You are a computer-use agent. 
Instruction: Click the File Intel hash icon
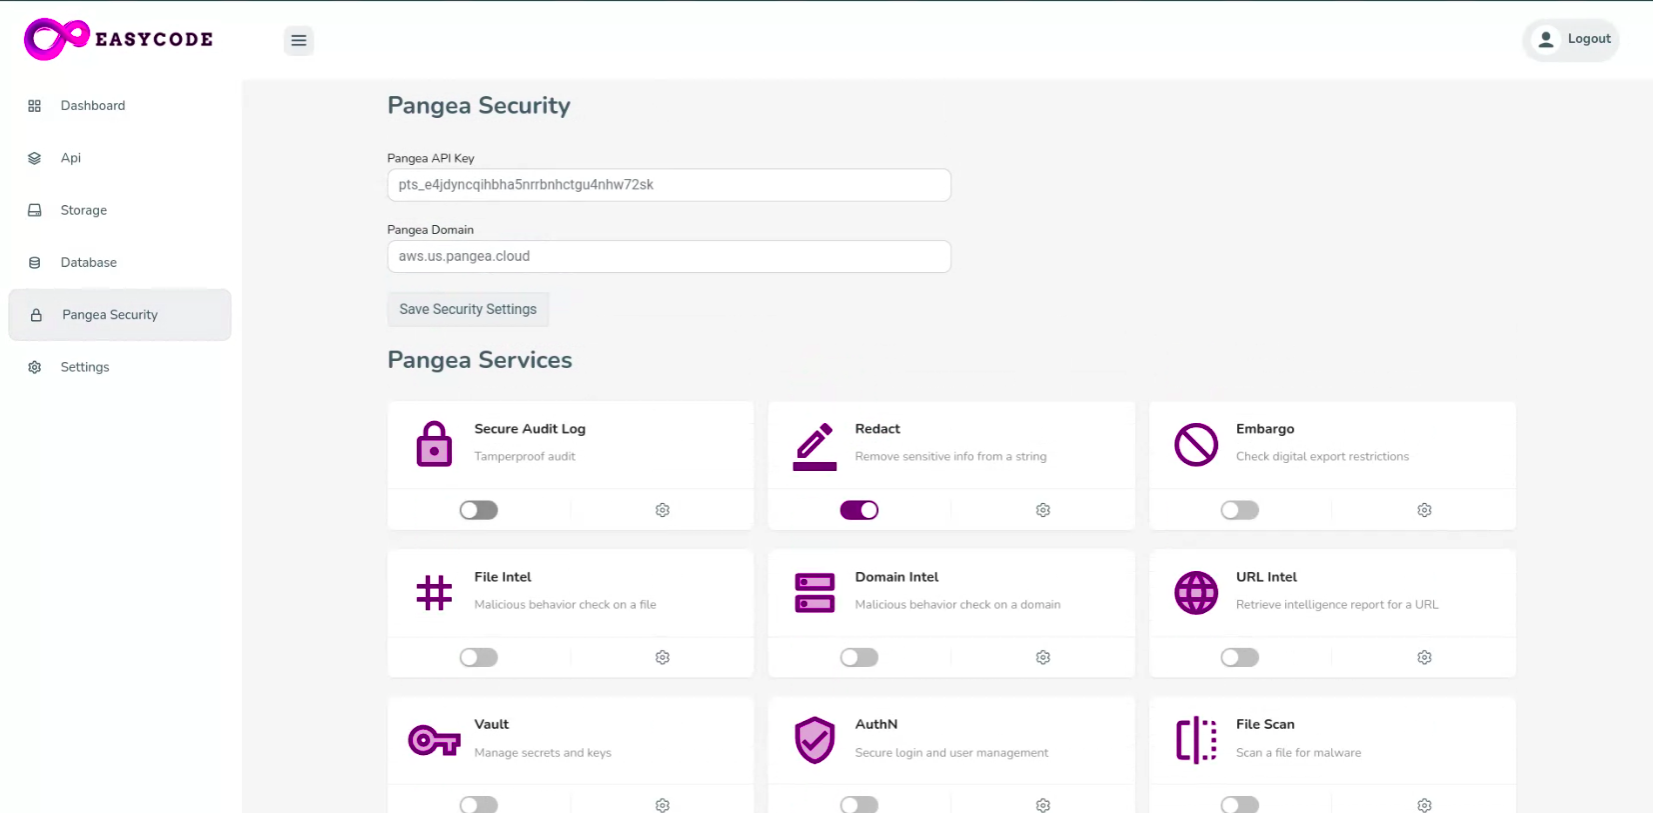coord(434,593)
